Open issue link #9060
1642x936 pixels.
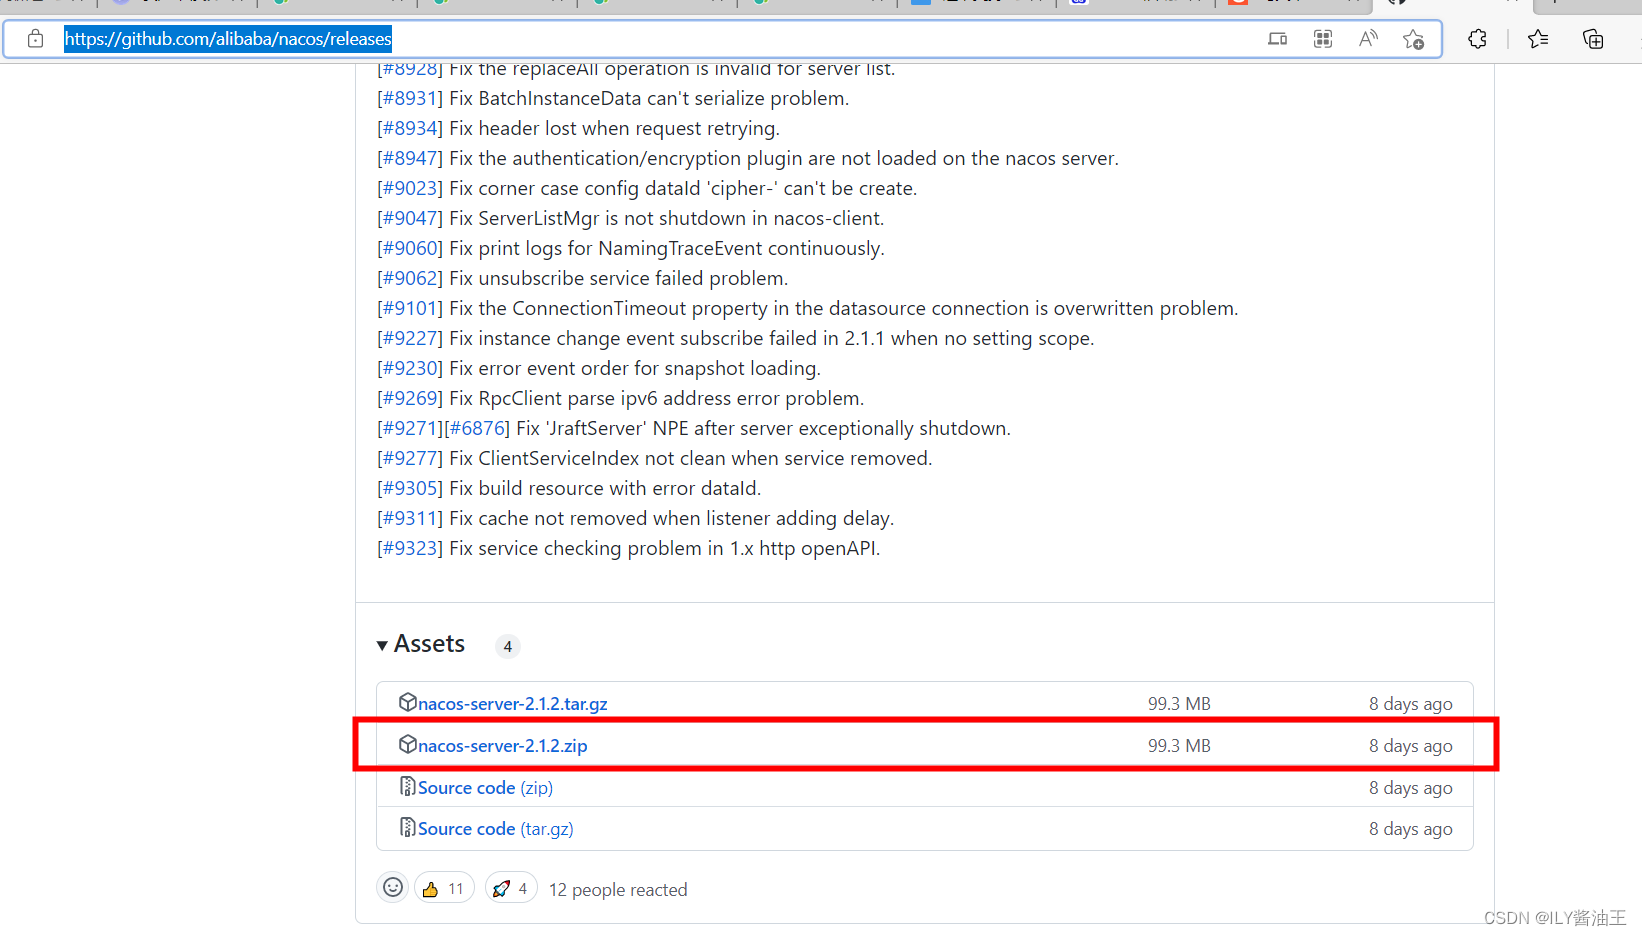tap(410, 248)
